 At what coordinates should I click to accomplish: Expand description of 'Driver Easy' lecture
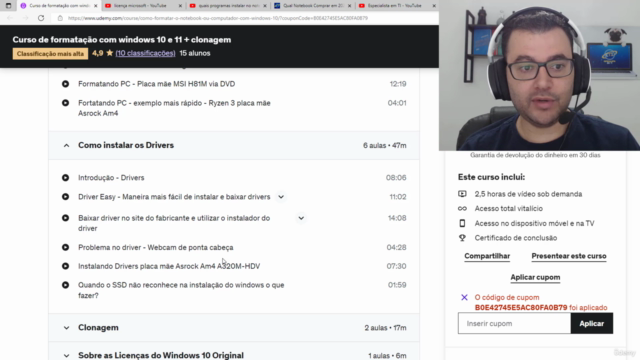pos(281,197)
